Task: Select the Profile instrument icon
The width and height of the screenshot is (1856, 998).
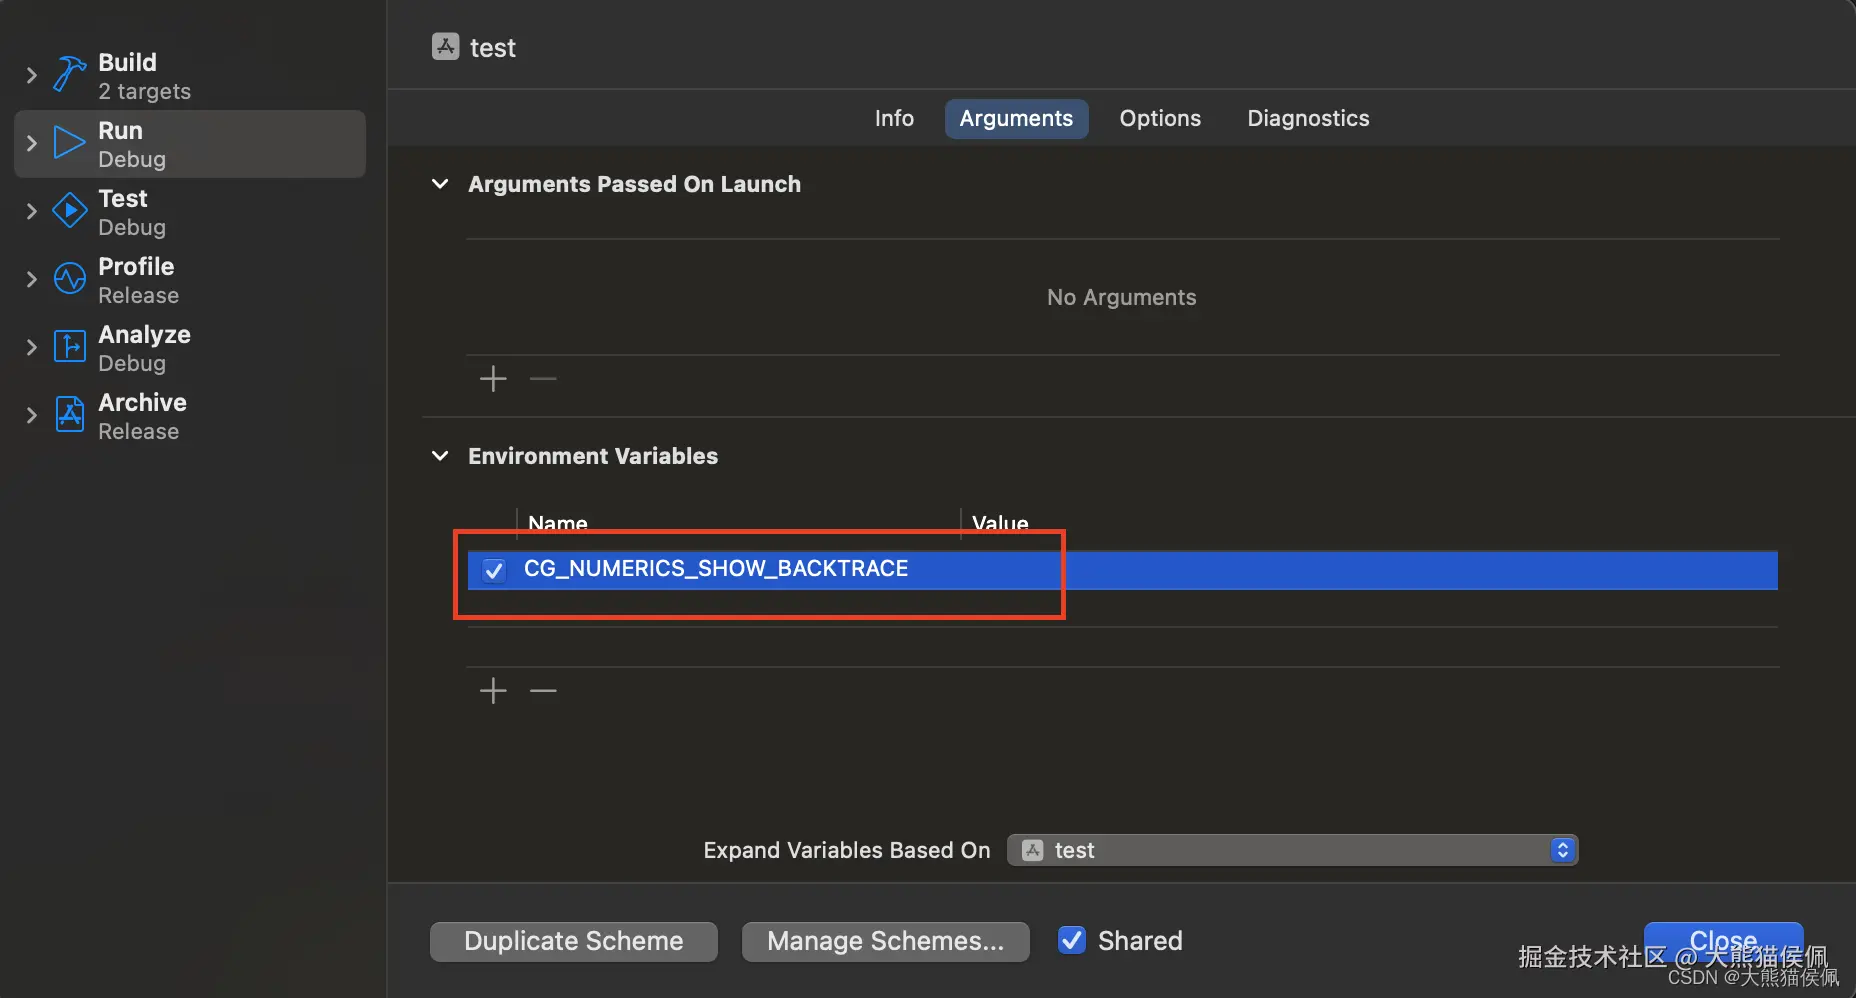Action: click(69, 279)
